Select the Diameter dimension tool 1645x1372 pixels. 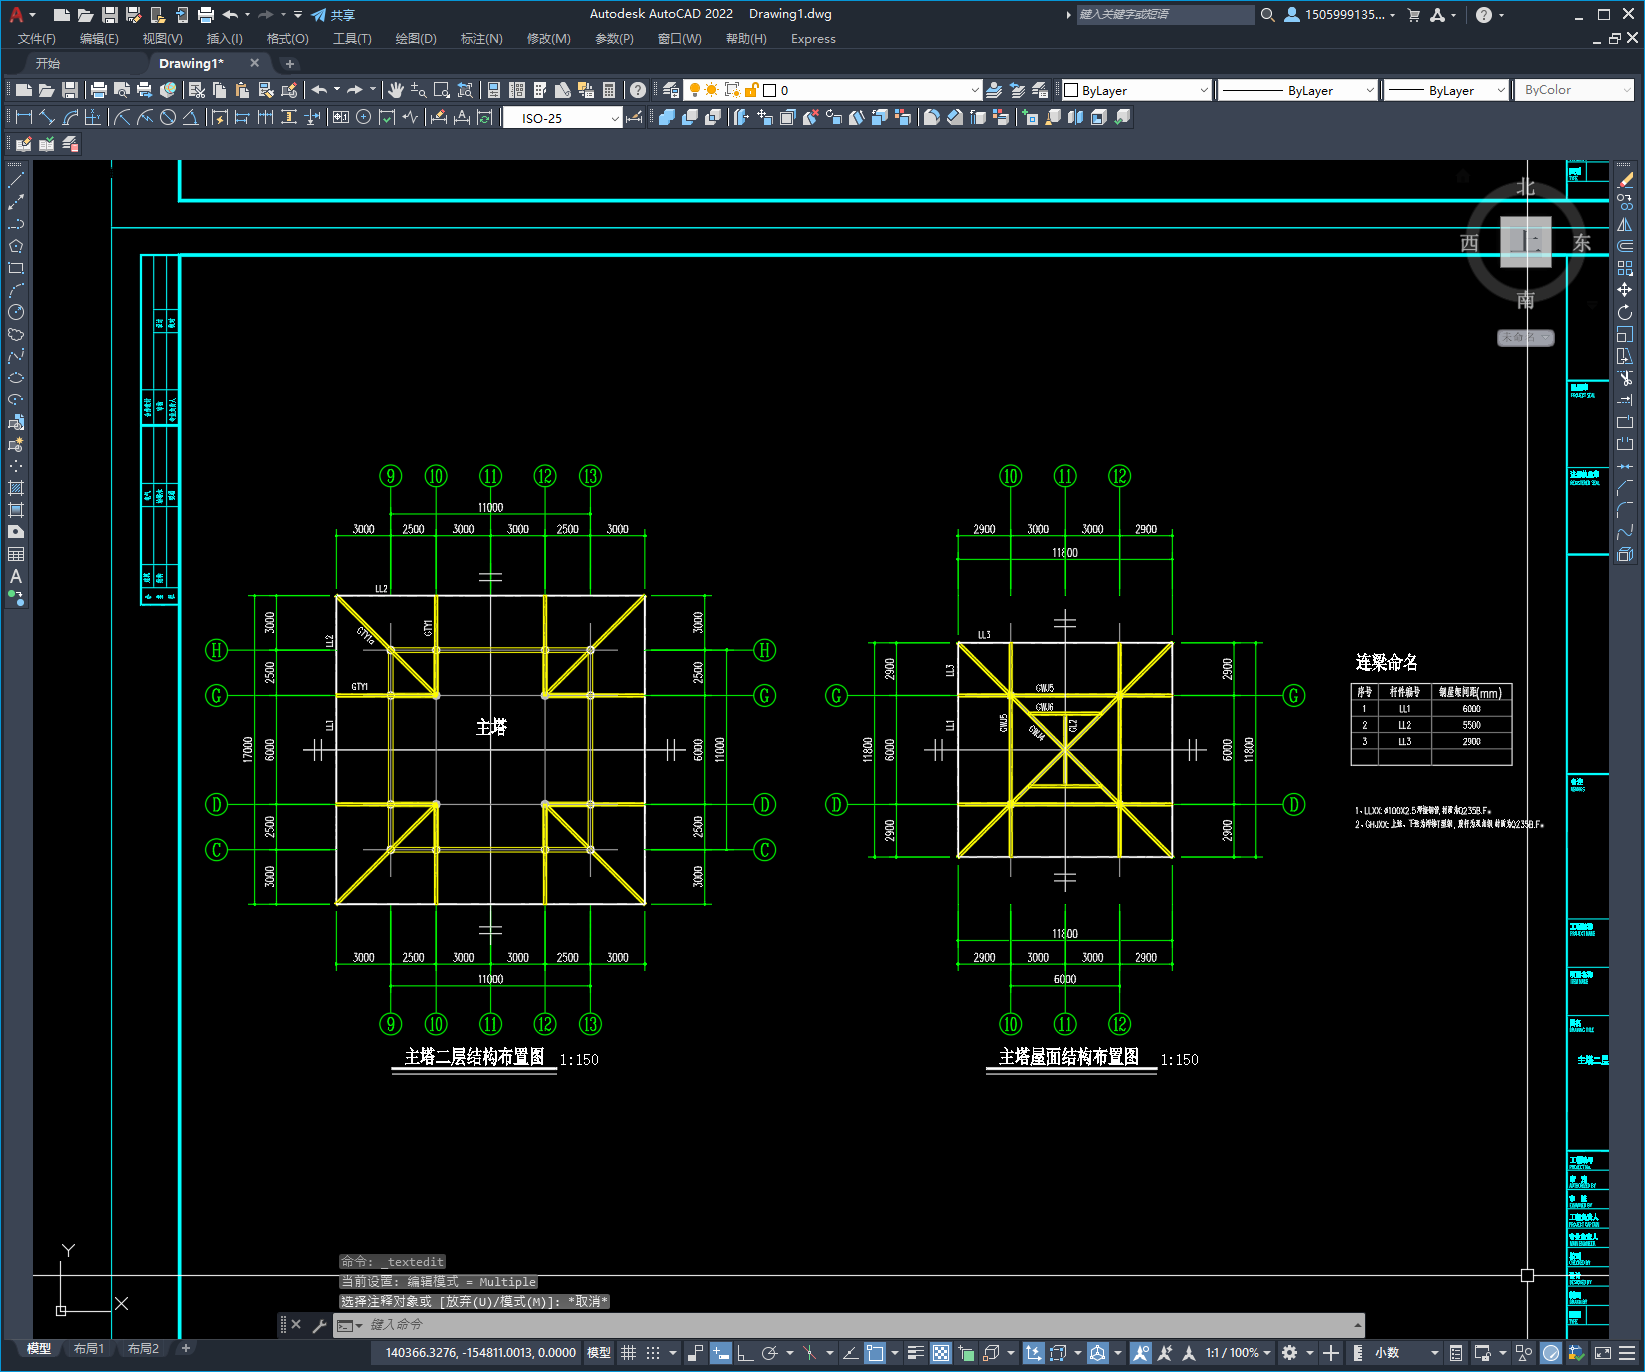[168, 117]
